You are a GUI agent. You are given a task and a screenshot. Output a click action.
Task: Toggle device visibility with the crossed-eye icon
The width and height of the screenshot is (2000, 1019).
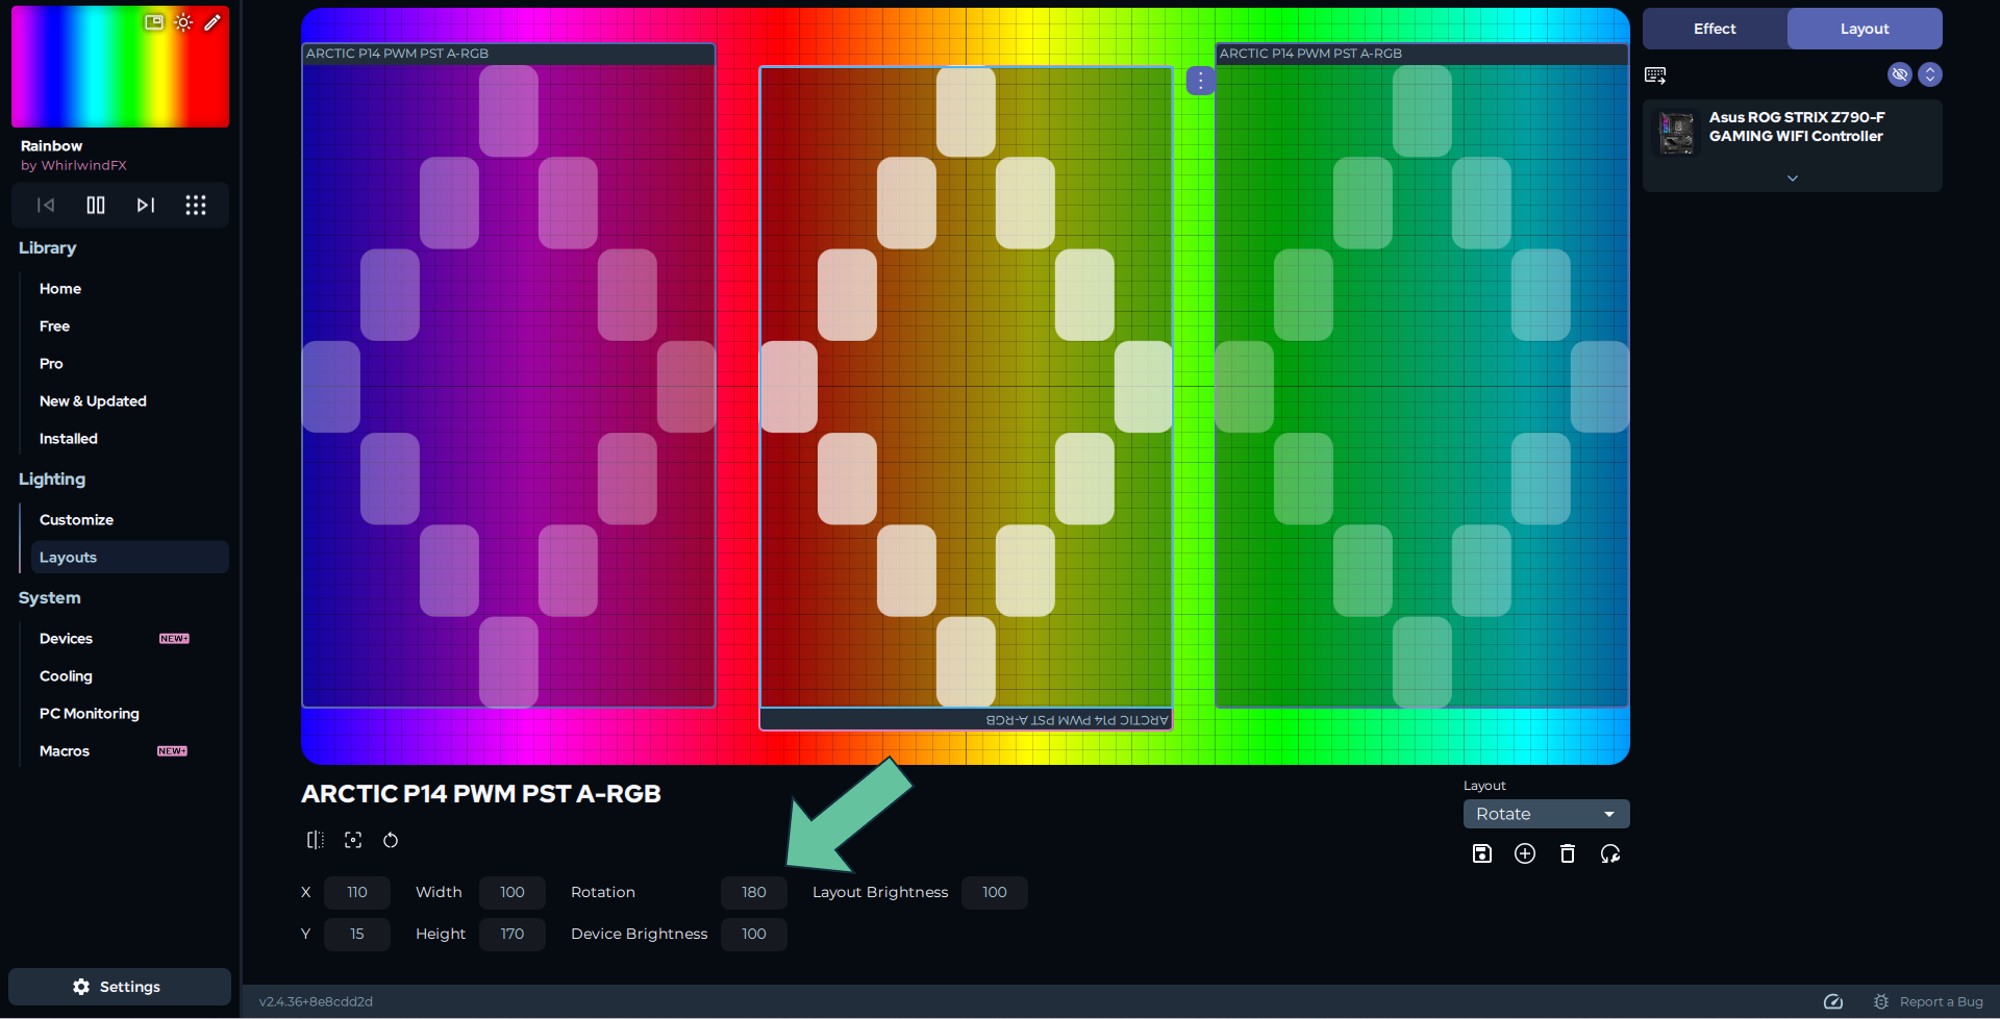(x=1899, y=74)
